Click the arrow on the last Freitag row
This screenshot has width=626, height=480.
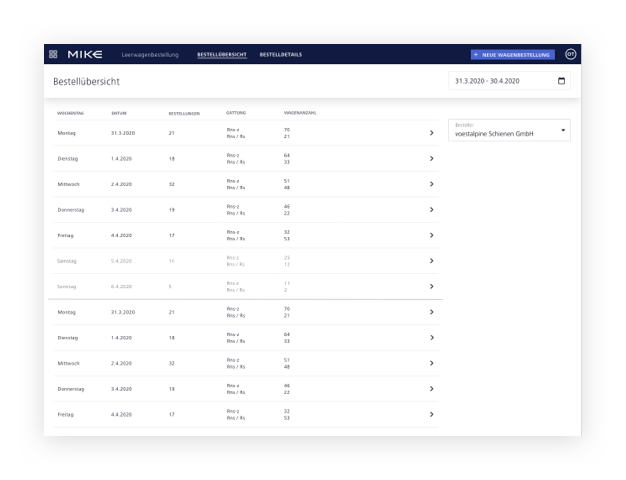431,414
